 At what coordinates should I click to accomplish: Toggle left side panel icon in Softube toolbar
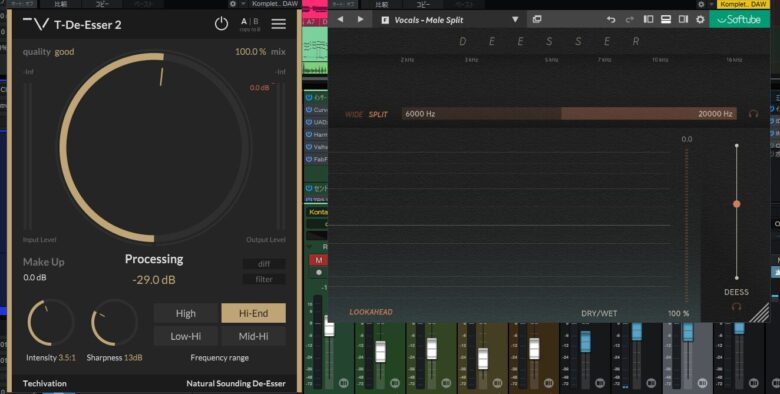(x=648, y=19)
